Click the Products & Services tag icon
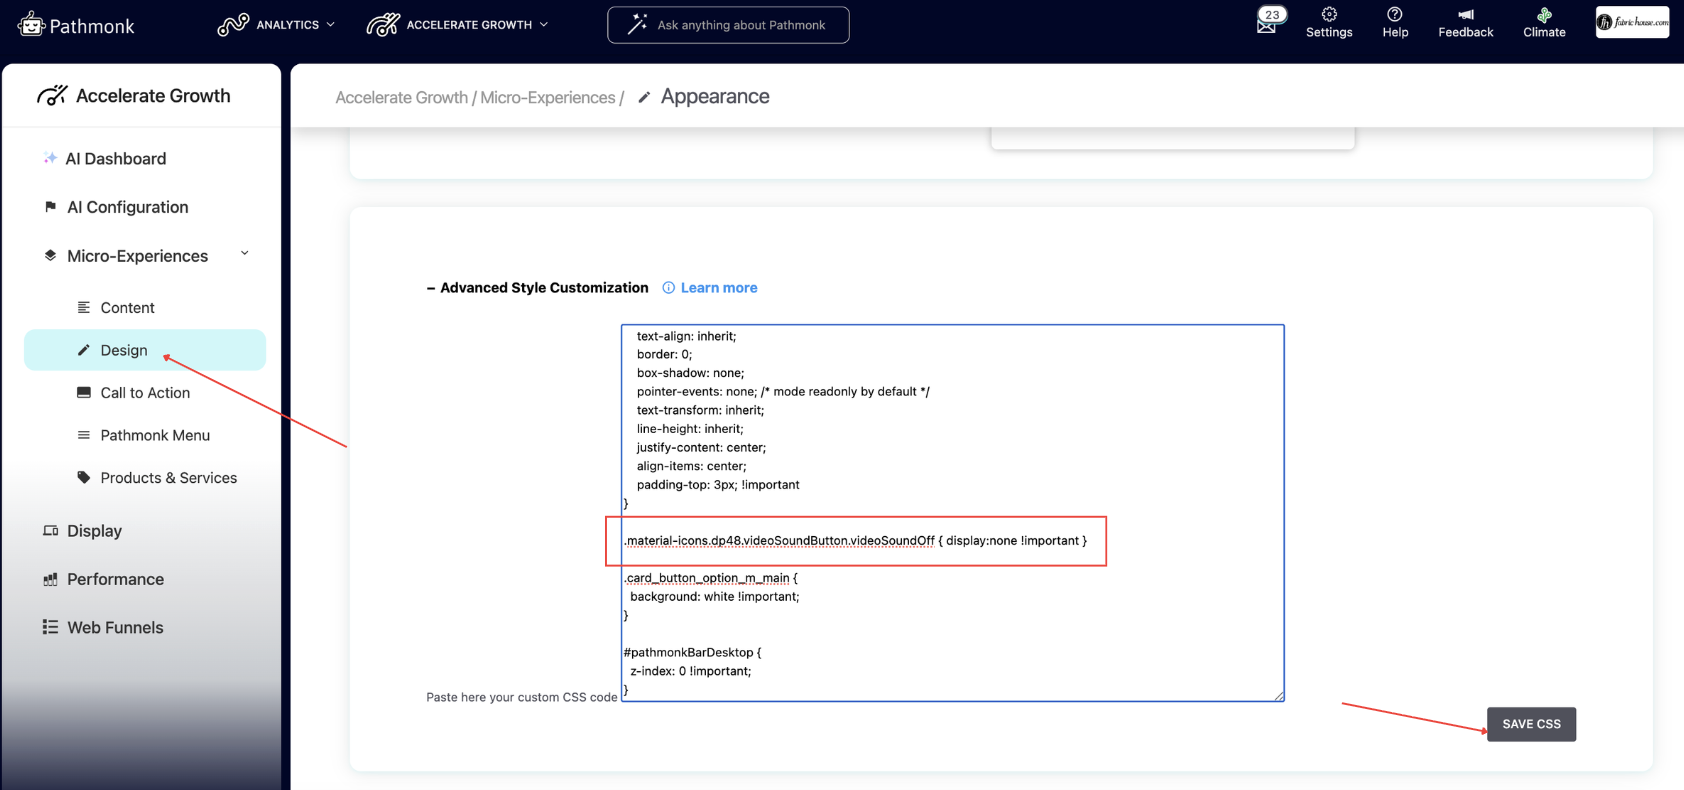 click(84, 477)
